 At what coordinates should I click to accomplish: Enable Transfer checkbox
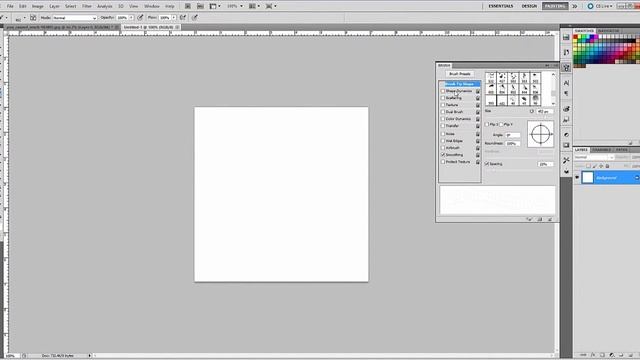(443, 126)
